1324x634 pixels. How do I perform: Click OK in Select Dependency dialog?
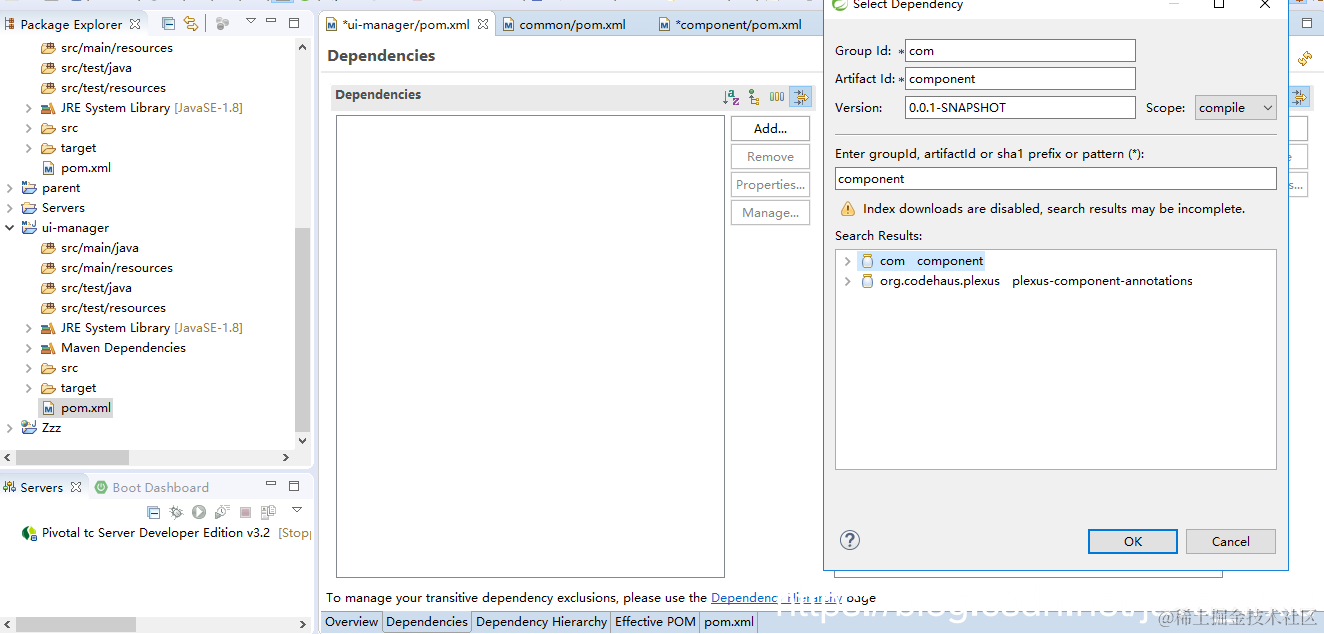1132,541
